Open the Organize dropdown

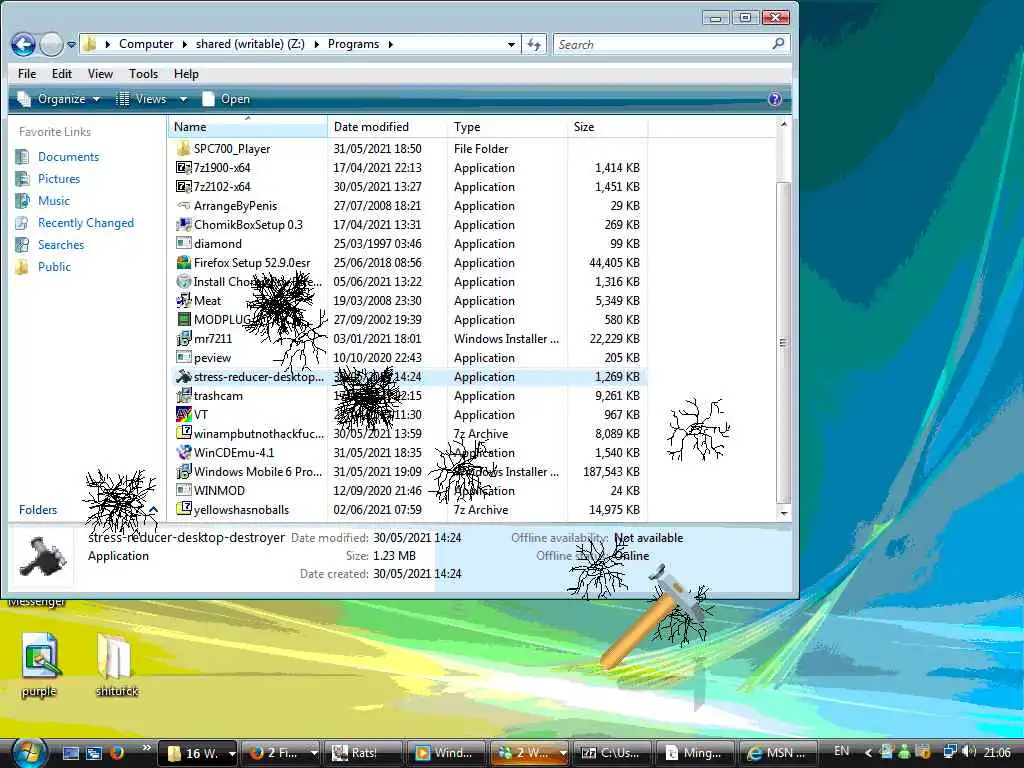[x=58, y=99]
